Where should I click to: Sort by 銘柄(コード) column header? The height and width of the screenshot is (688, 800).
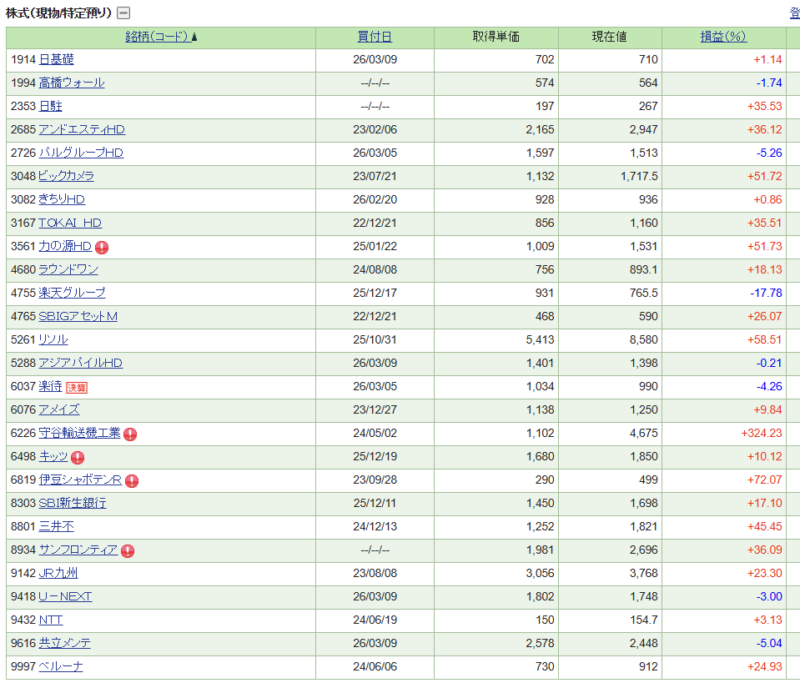tap(161, 37)
